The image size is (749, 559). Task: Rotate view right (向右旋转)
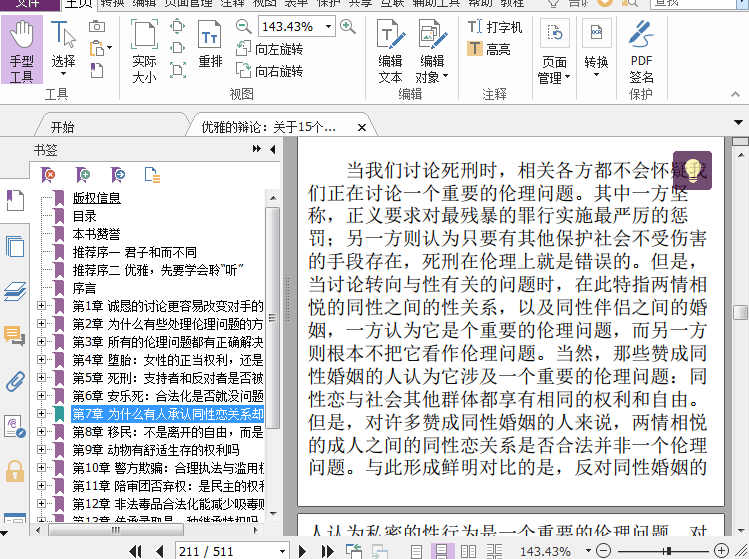(x=269, y=71)
